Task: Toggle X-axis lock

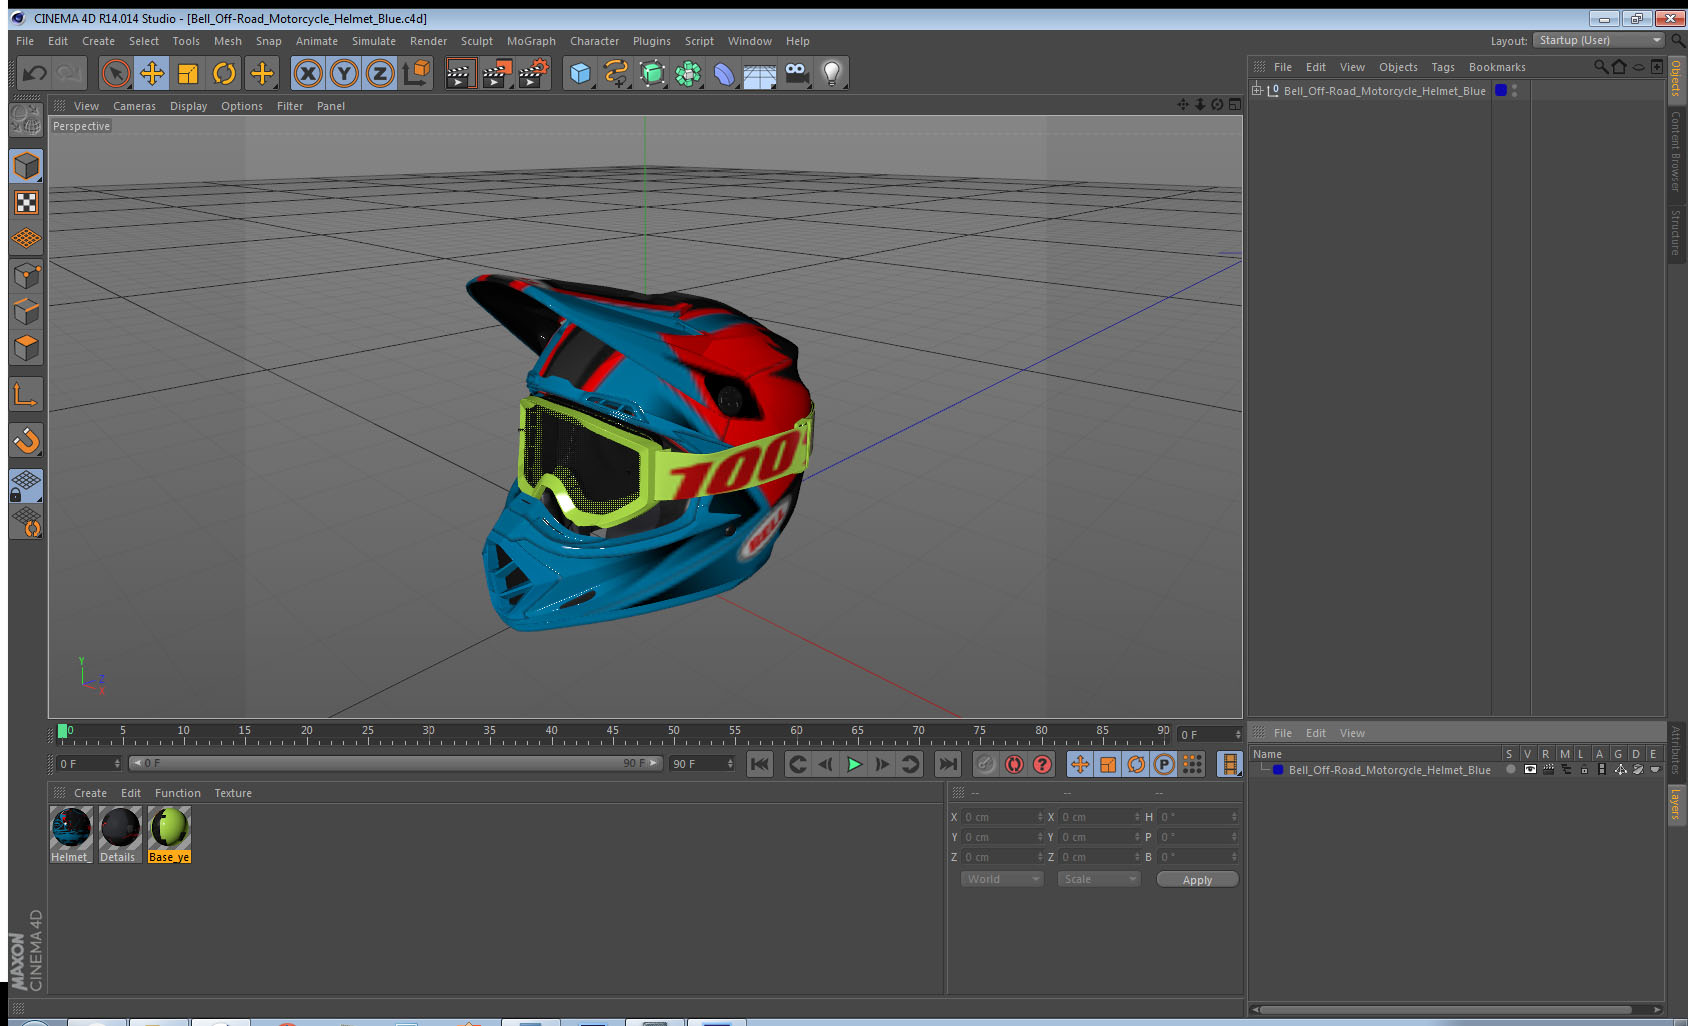Action: pos(308,73)
